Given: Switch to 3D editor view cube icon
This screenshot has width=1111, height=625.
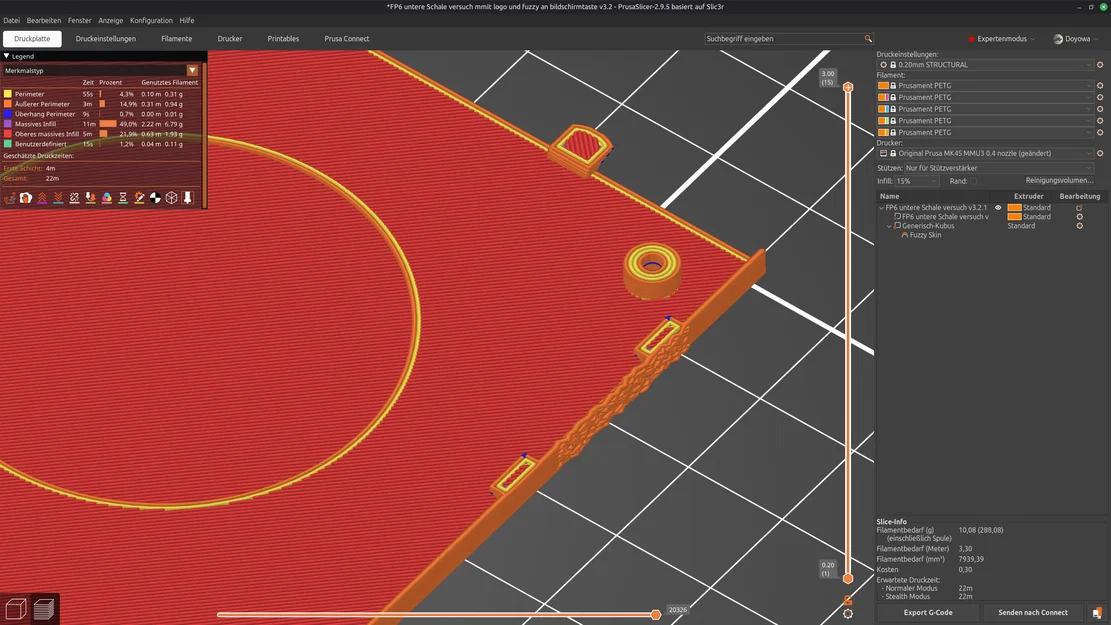Looking at the screenshot, I should (16, 609).
